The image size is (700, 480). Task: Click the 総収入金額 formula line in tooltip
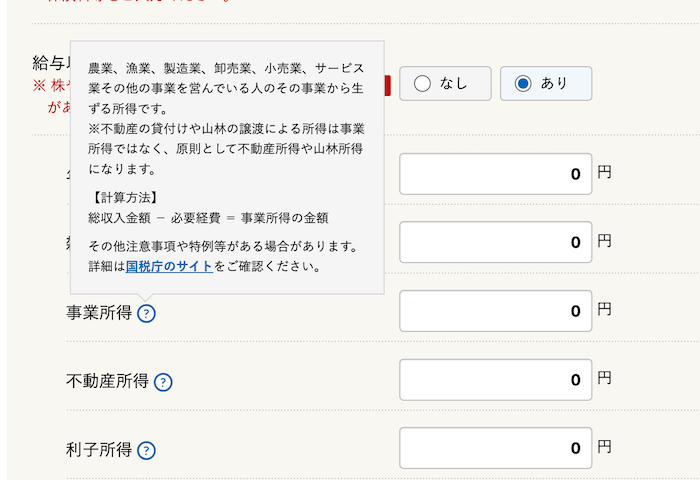coord(208,217)
